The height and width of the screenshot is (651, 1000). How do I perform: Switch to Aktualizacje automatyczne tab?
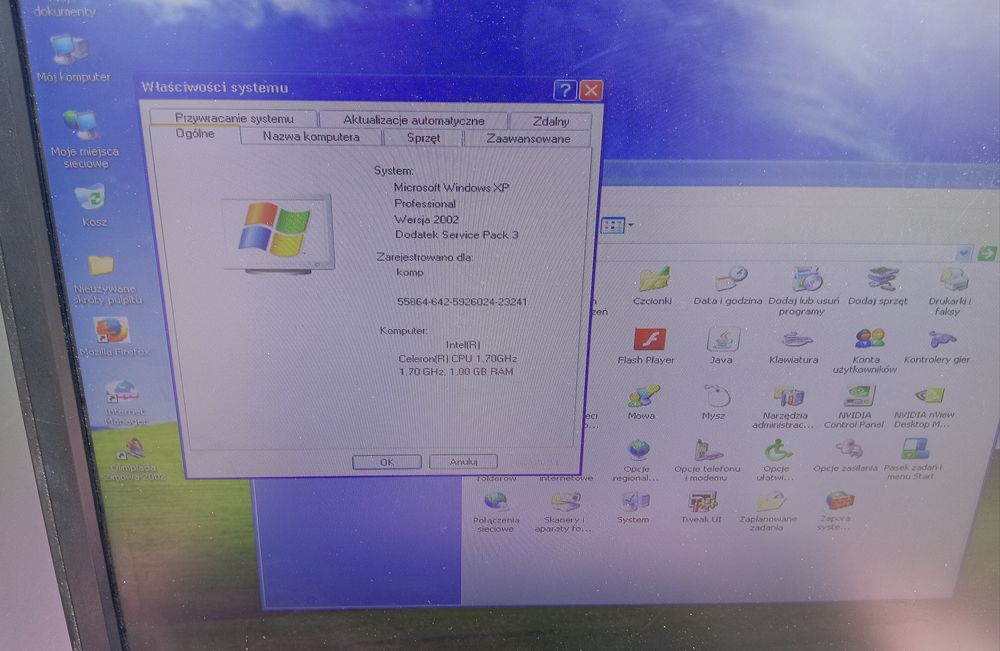(x=414, y=120)
